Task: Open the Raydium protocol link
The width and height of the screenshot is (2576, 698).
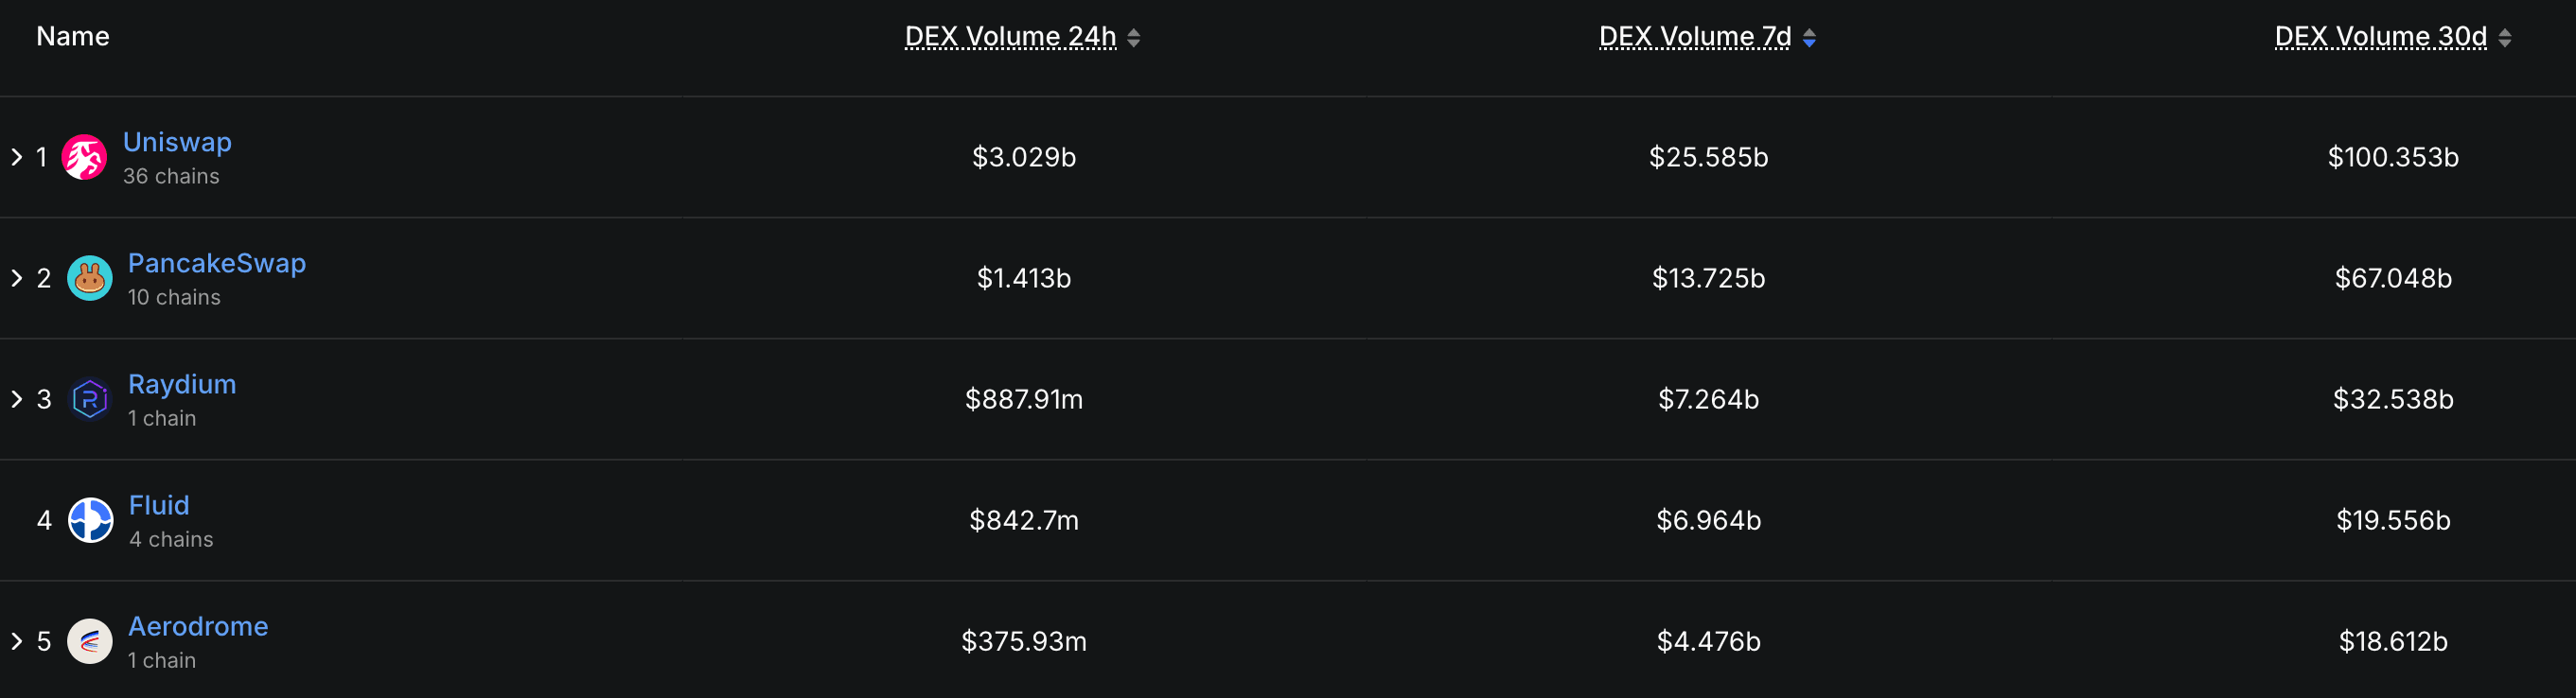Action: (x=182, y=384)
